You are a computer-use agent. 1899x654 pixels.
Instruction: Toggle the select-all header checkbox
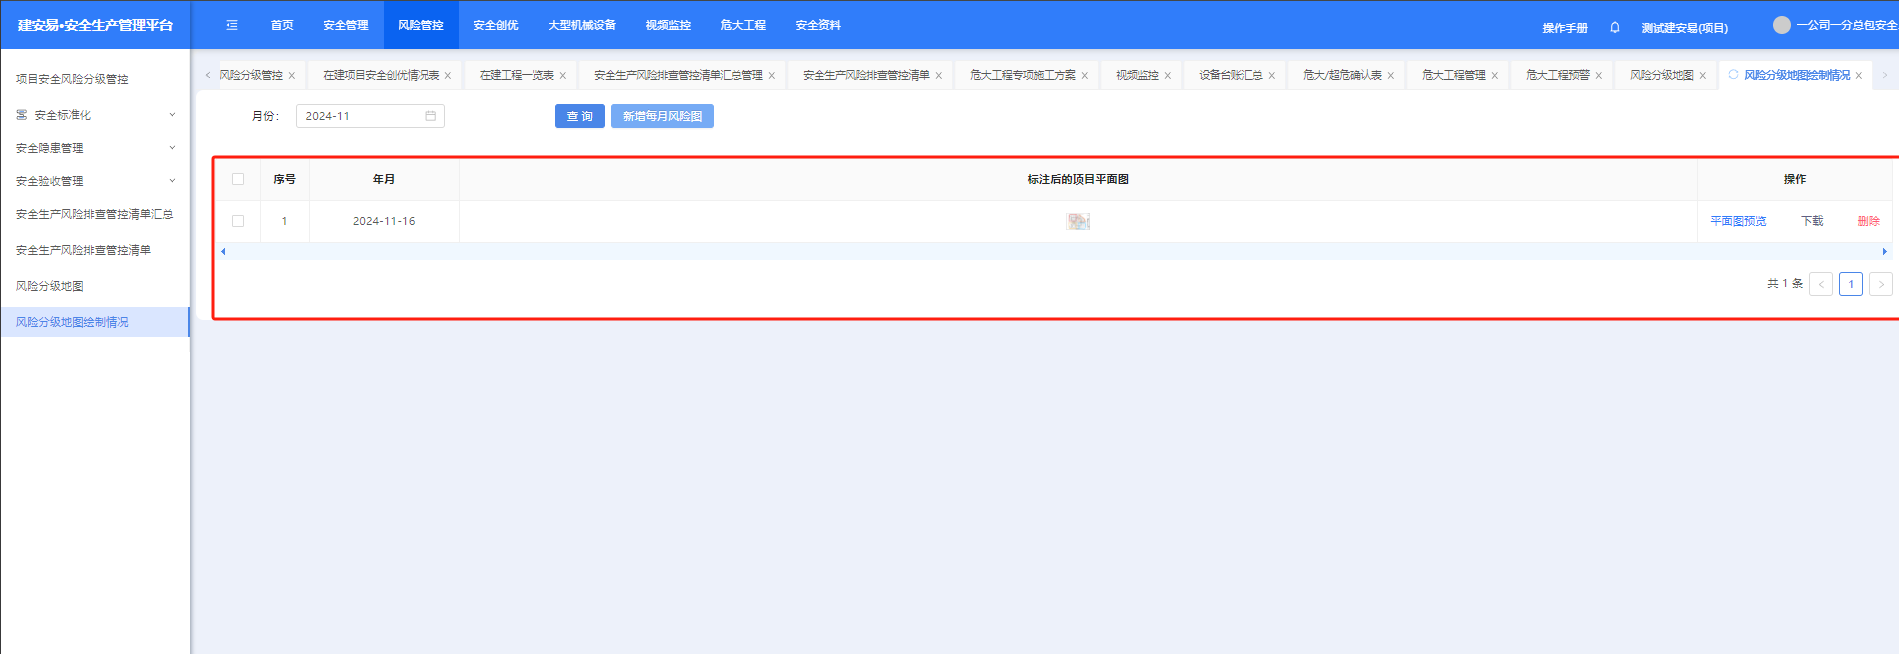[238, 179]
